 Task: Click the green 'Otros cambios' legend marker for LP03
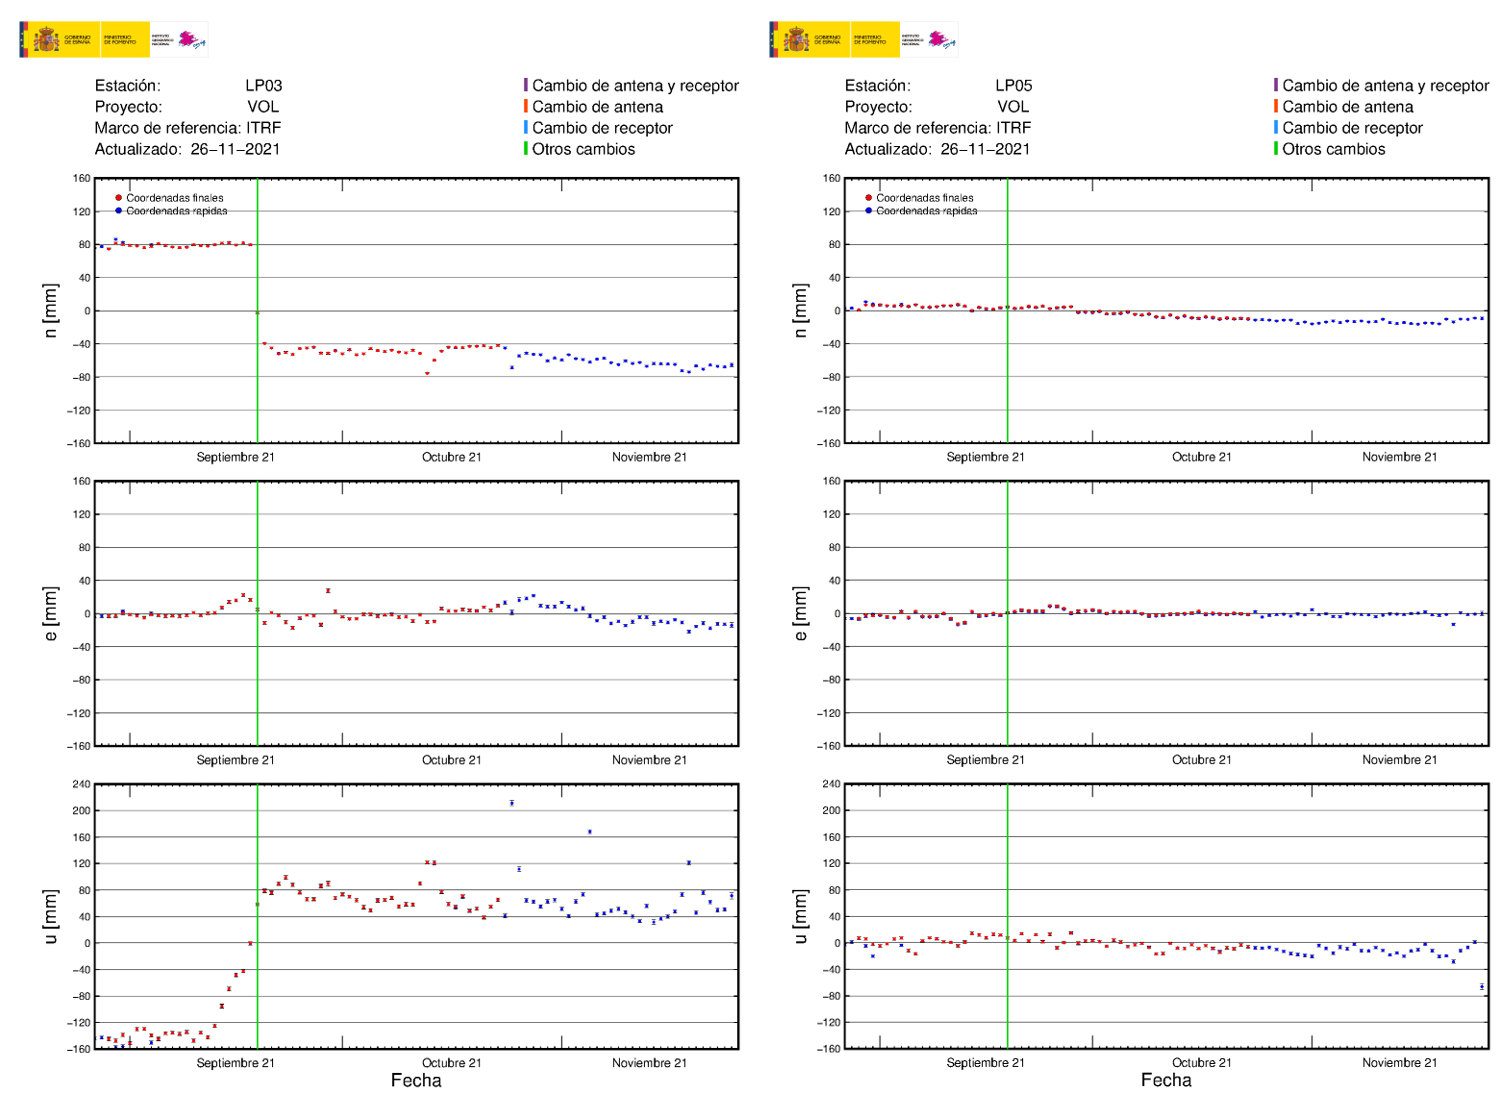526,149
